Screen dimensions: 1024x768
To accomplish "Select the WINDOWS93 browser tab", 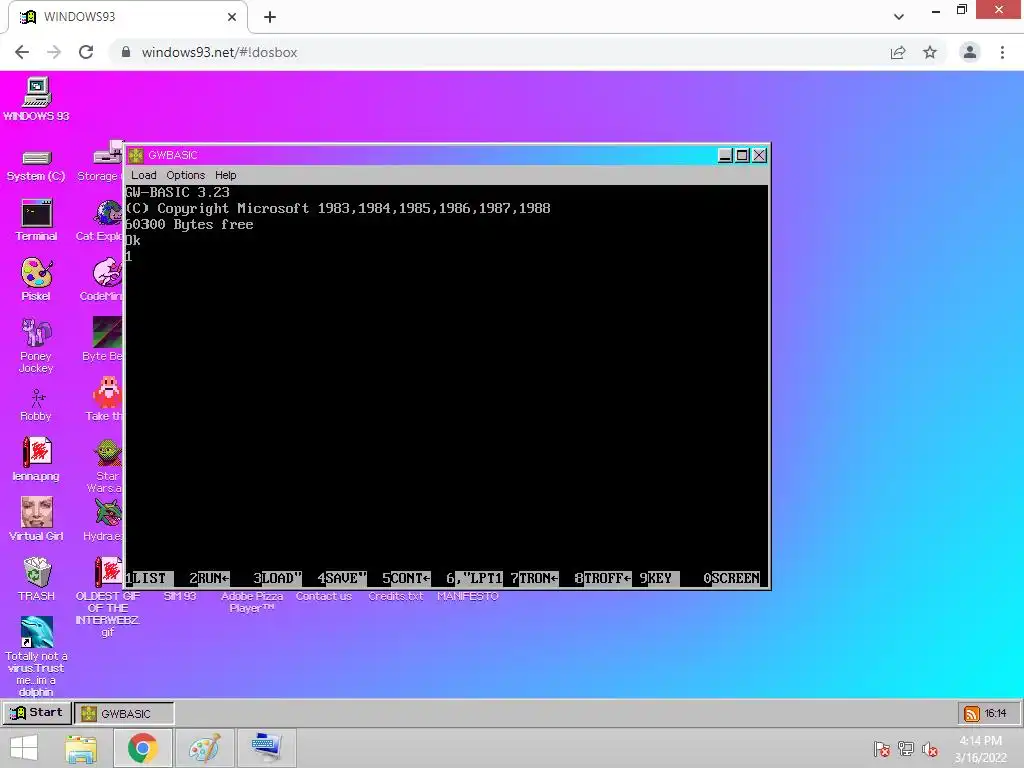I will pyautogui.click(x=128, y=17).
